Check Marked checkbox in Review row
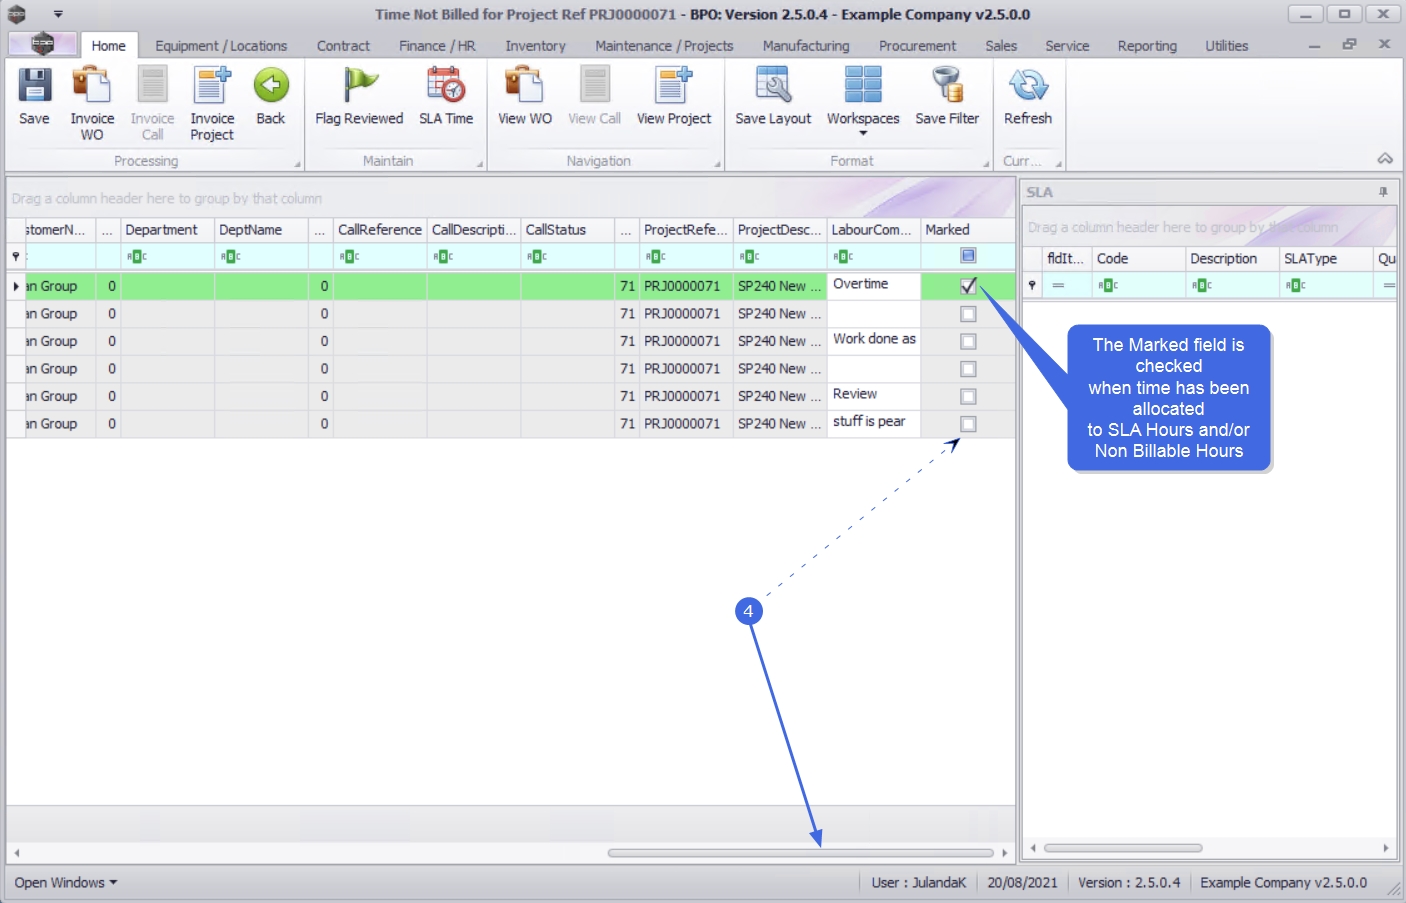 coord(968,396)
